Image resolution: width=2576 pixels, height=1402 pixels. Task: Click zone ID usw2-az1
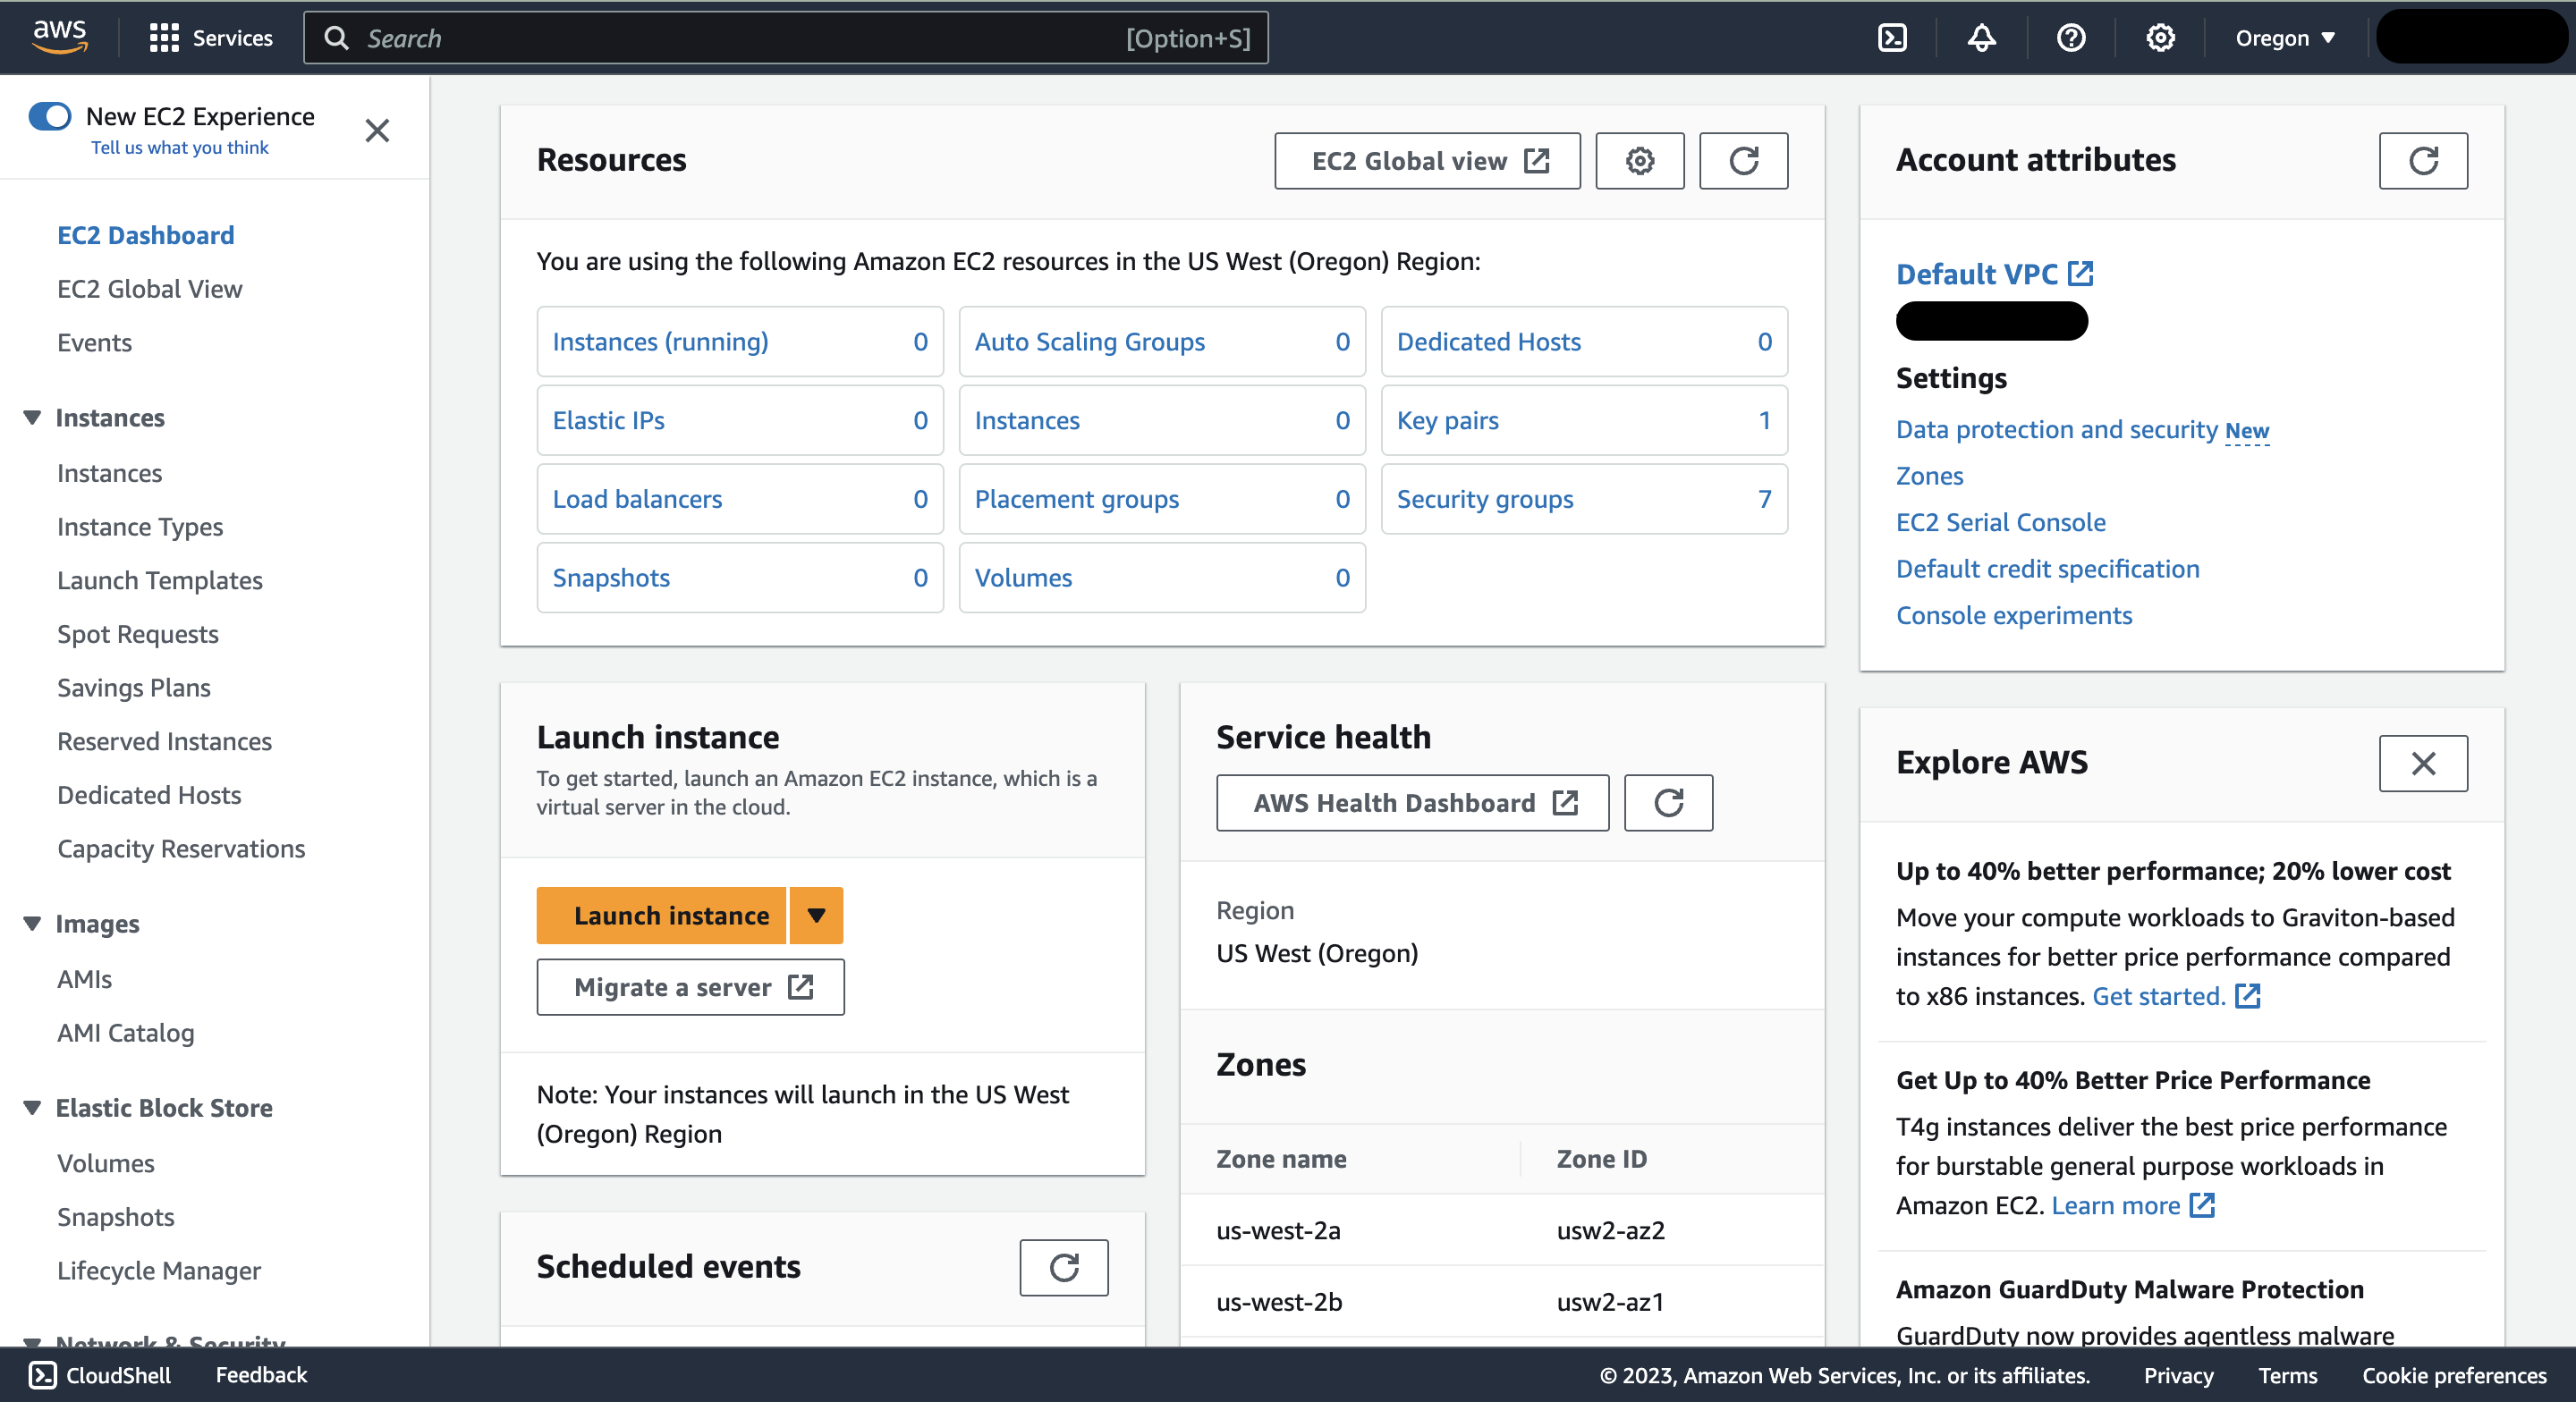point(1610,1302)
